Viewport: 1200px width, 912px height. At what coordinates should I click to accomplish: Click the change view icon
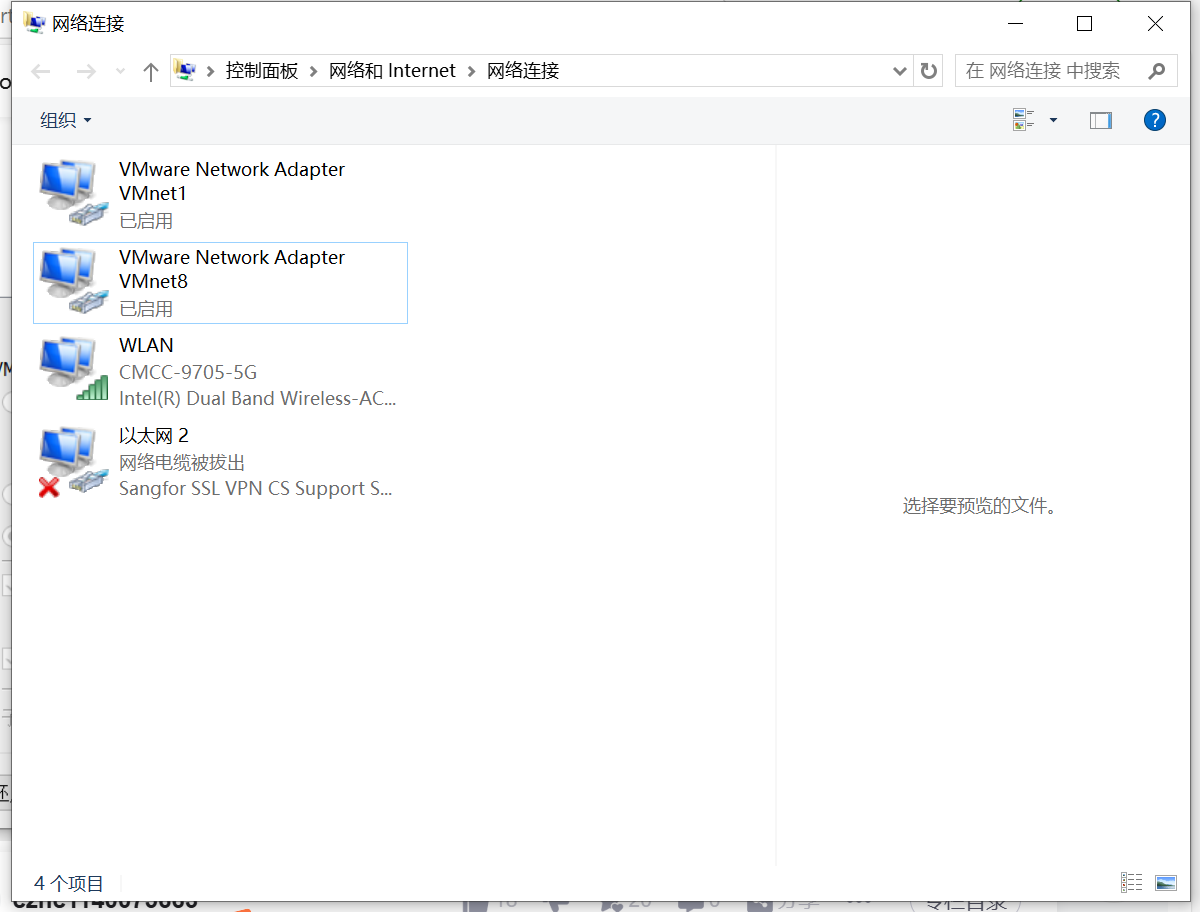[1023, 120]
